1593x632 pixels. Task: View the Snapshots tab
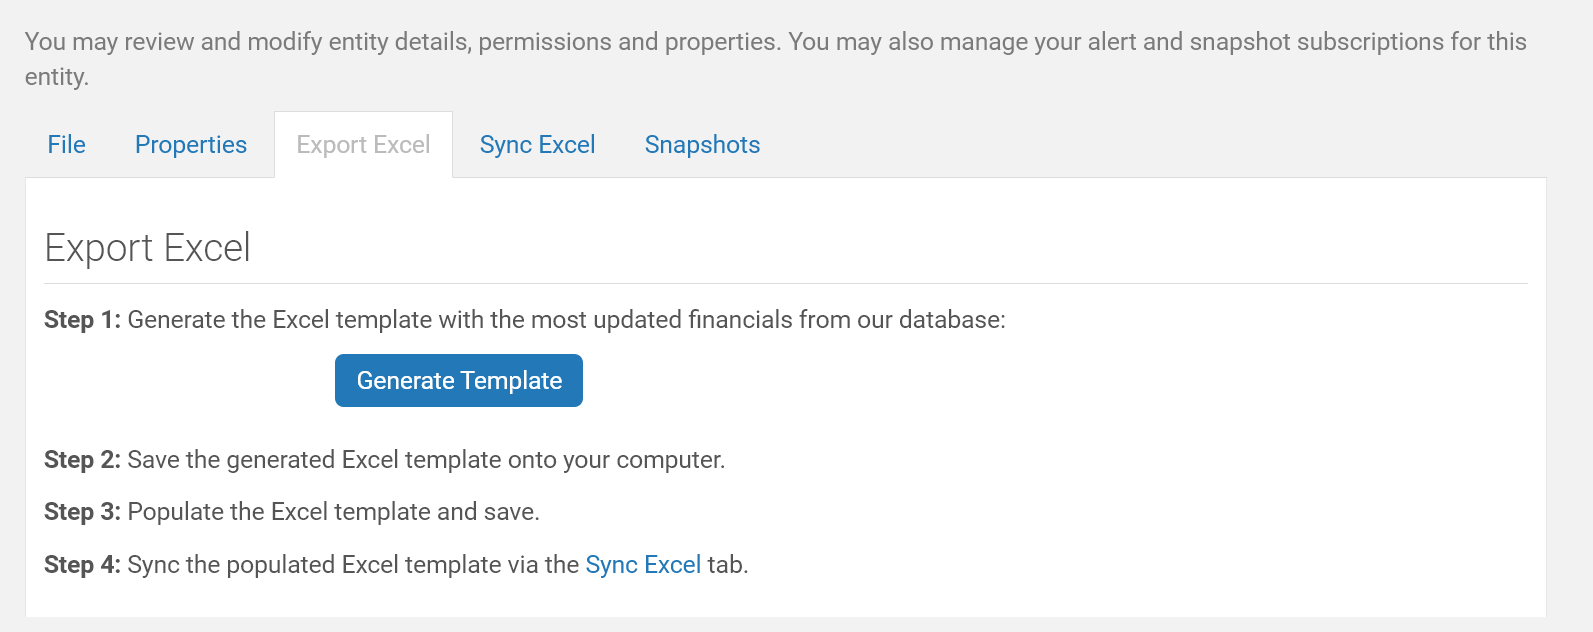click(x=702, y=145)
